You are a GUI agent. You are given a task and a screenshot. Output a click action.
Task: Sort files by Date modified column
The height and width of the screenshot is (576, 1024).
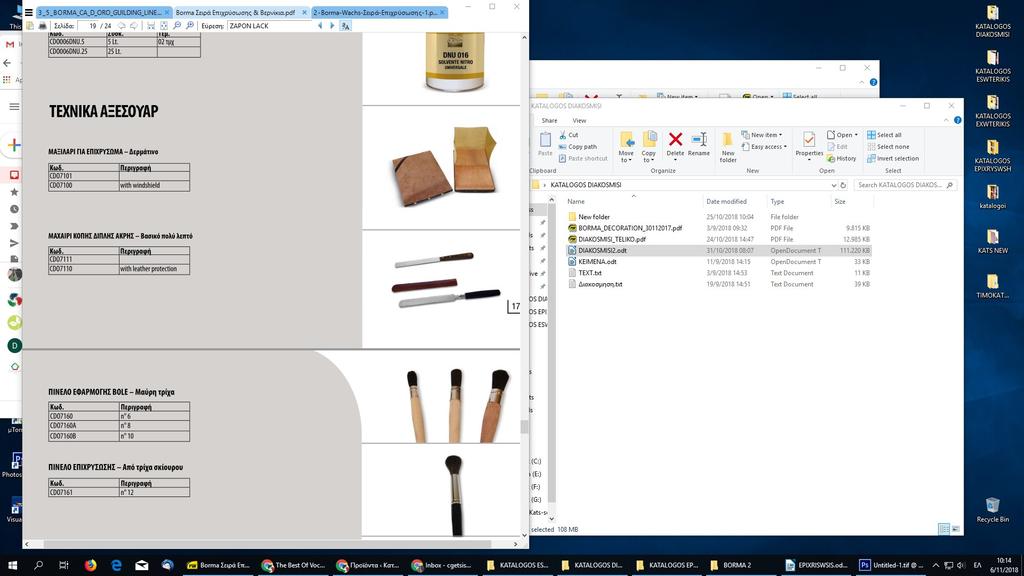(x=726, y=202)
